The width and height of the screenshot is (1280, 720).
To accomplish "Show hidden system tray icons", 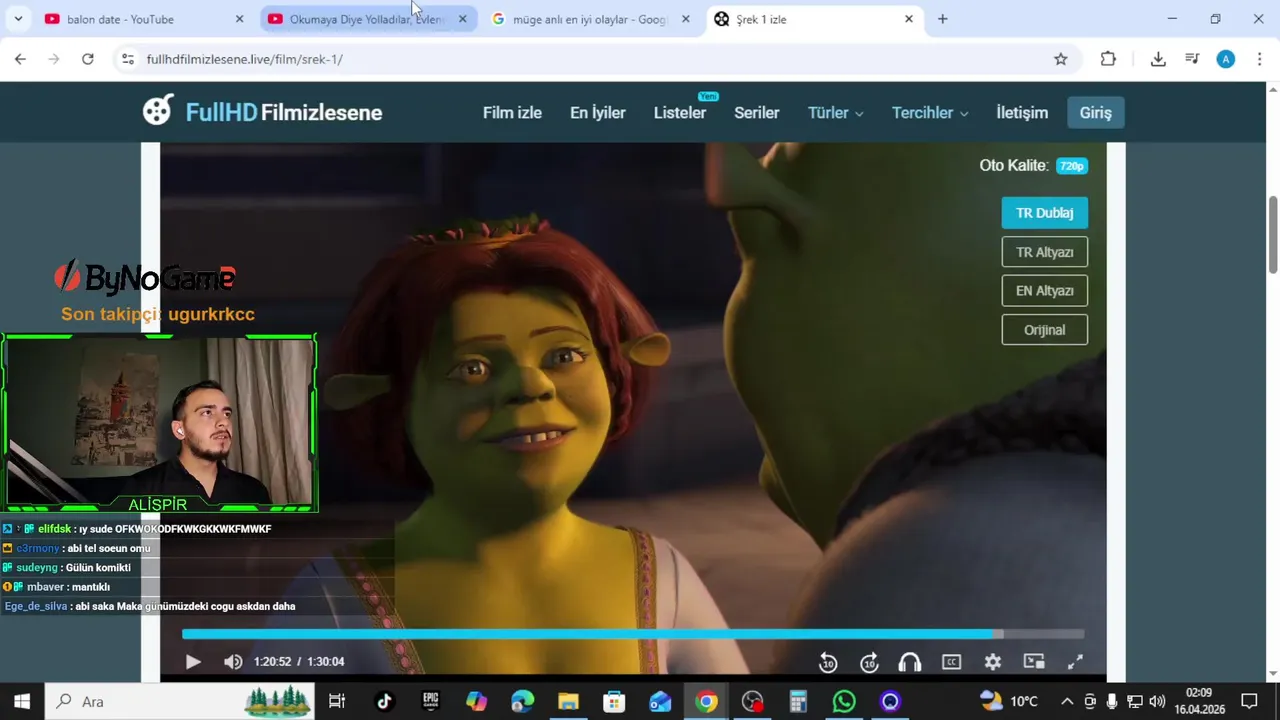I will tap(1067, 701).
